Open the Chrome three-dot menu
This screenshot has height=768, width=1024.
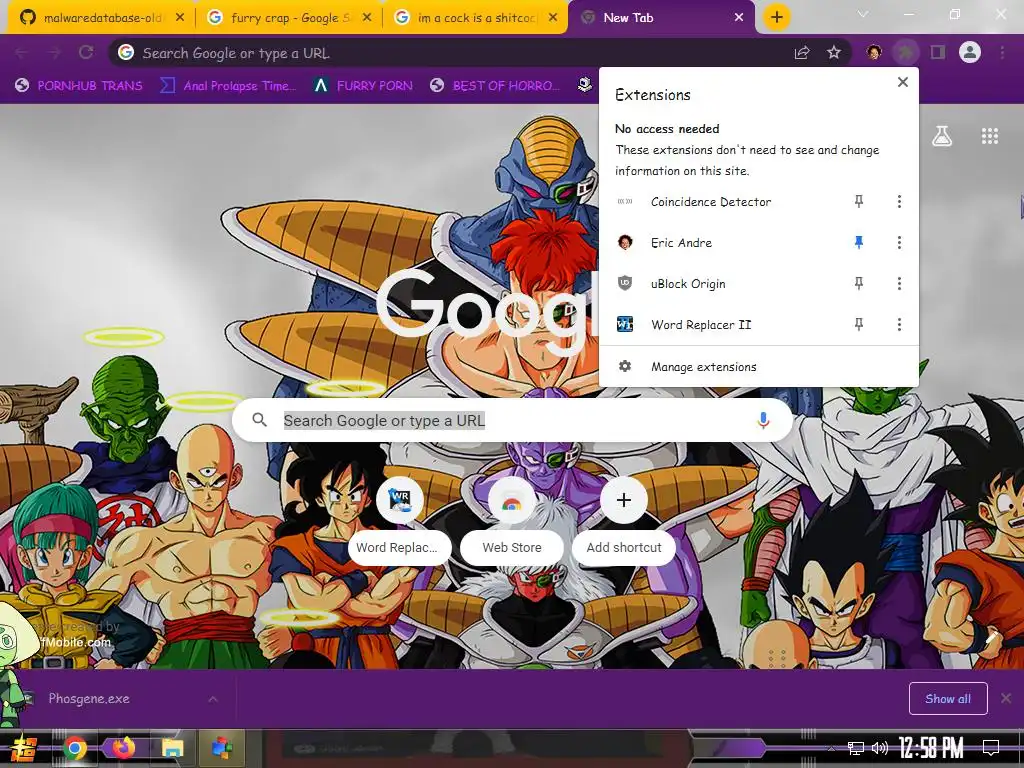coord(1002,52)
